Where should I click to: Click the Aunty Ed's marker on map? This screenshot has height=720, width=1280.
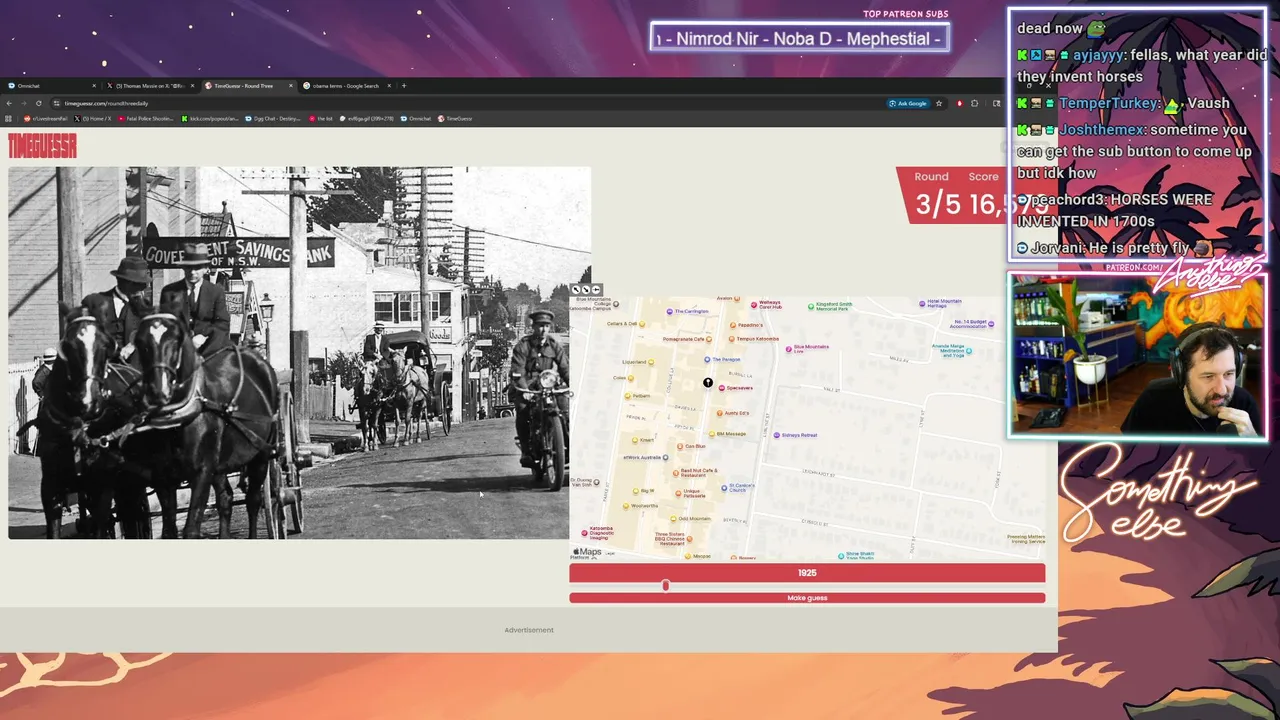tap(720, 413)
